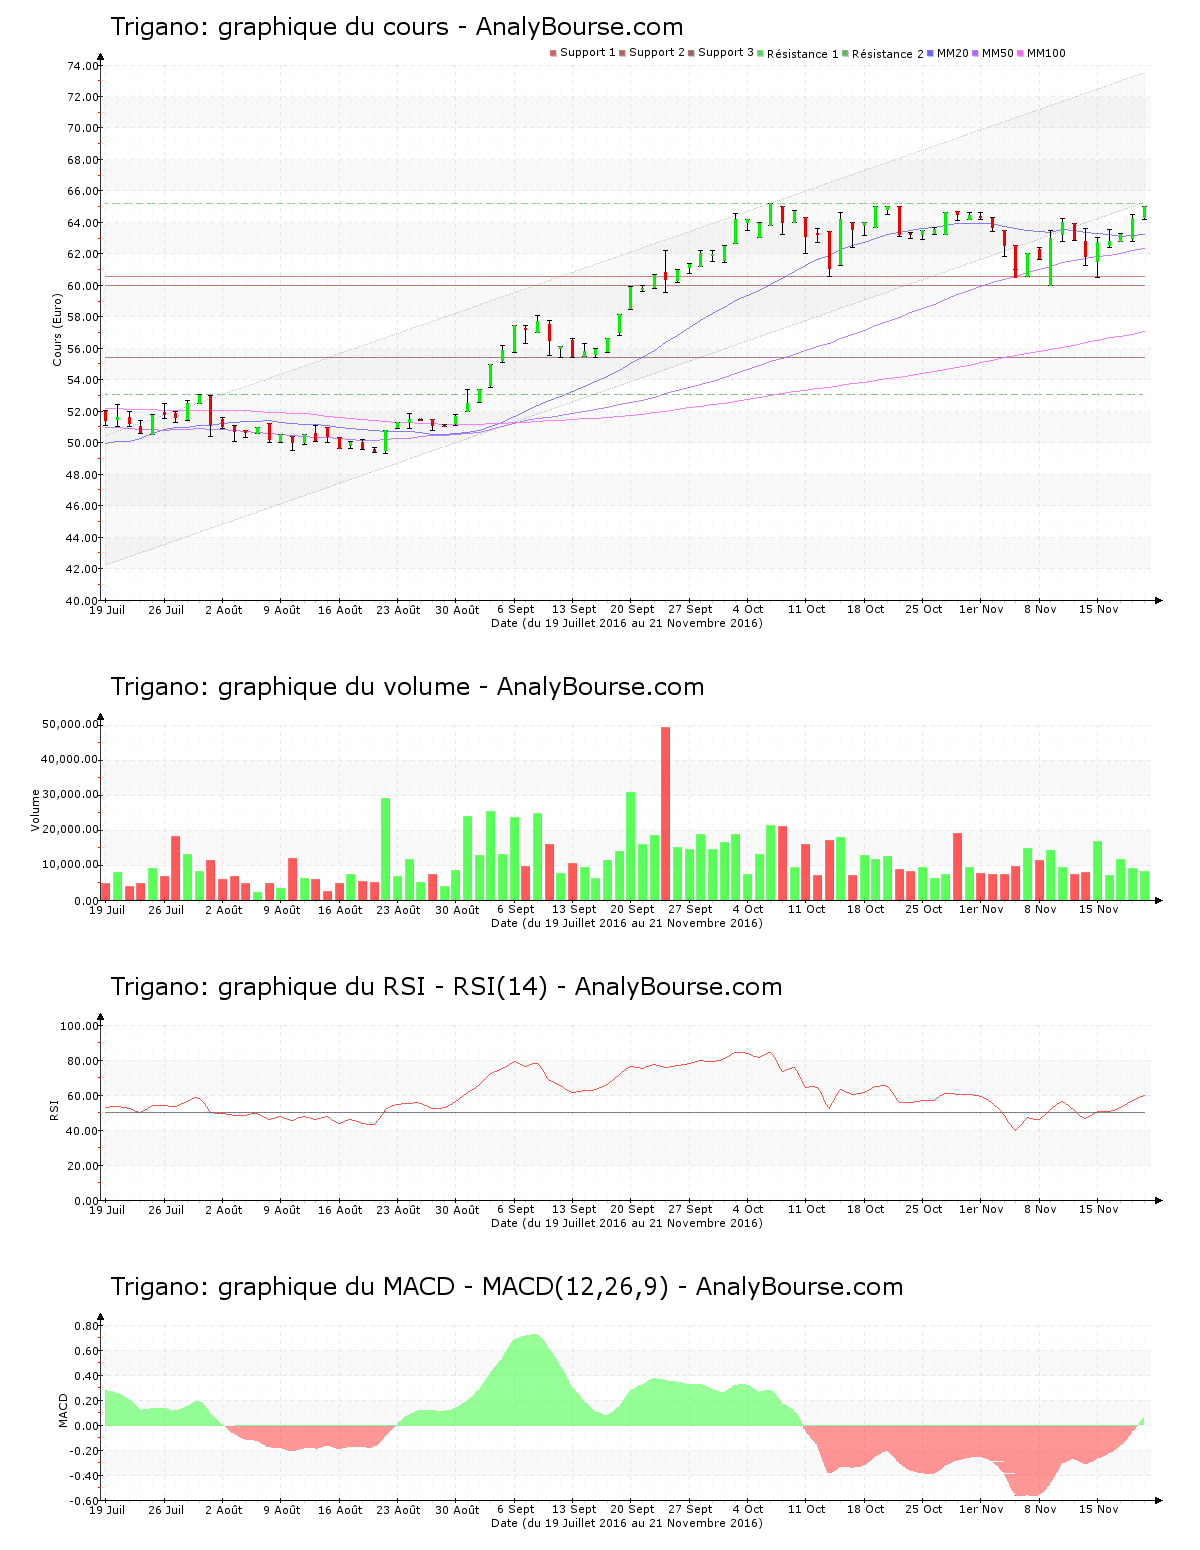The width and height of the screenshot is (1200, 1550).
Task: Click the Résistance 1 legend marker
Action: [761, 53]
